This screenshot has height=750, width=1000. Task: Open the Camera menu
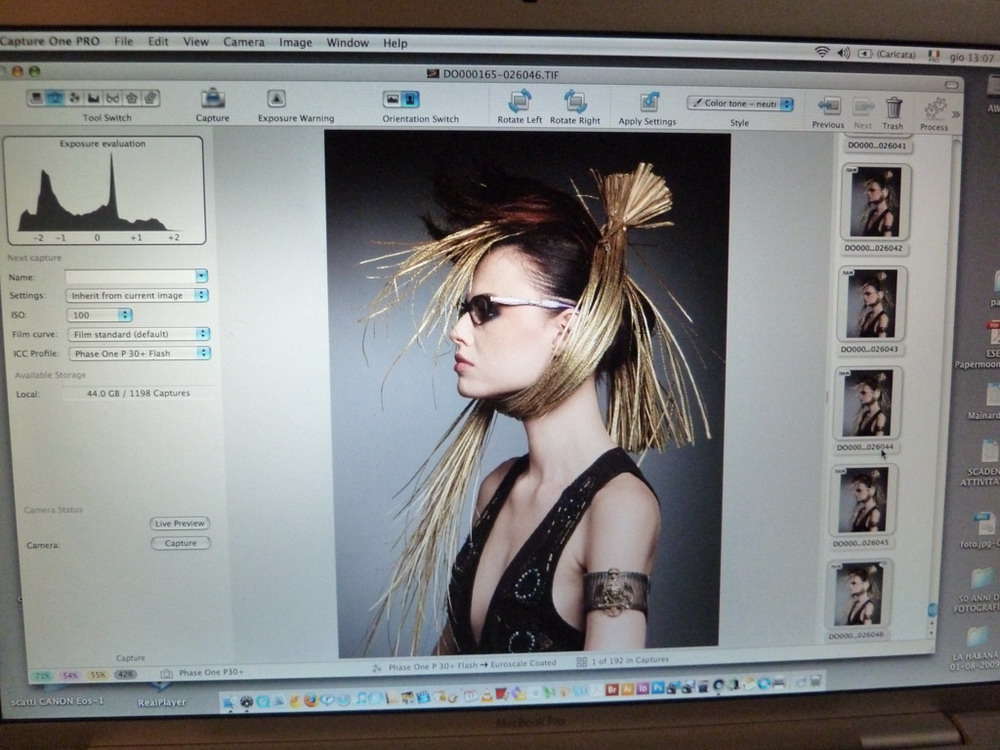pos(244,42)
